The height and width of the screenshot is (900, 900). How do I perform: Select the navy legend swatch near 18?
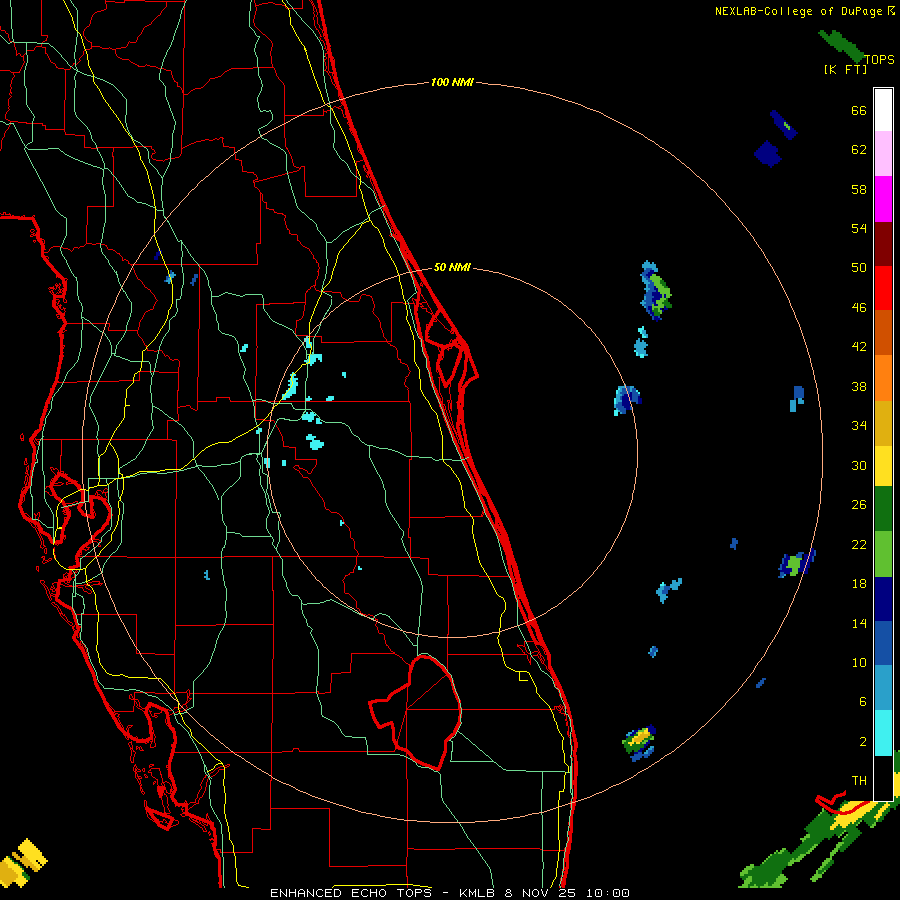tap(883, 599)
